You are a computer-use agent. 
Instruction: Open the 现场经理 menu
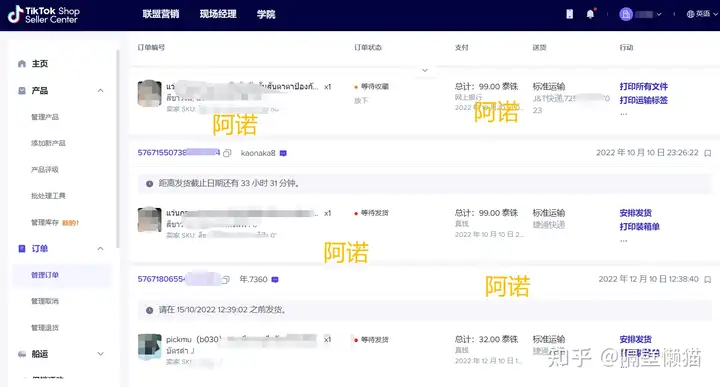(218, 14)
